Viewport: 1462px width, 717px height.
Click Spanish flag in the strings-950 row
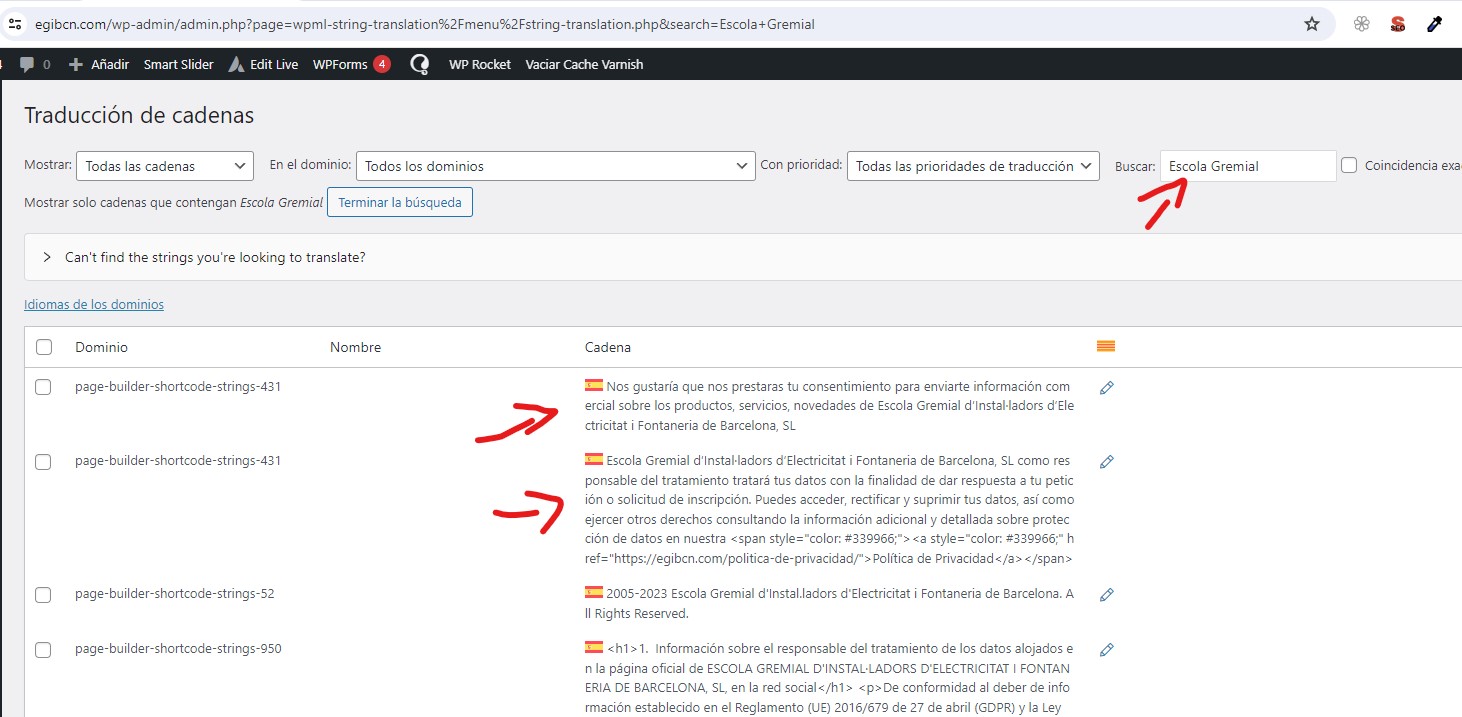pyautogui.click(x=594, y=647)
